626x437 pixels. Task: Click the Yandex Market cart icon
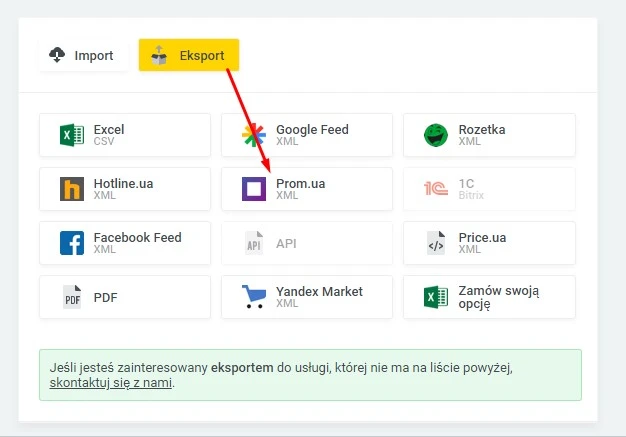(x=254, y=297)
